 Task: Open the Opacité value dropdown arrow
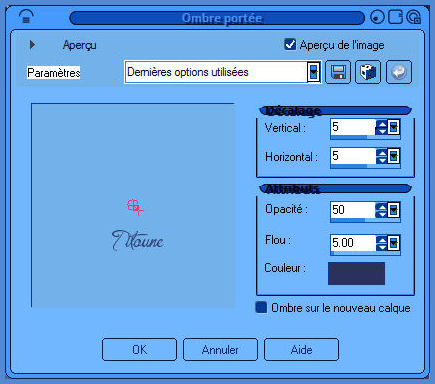point(394,210)
